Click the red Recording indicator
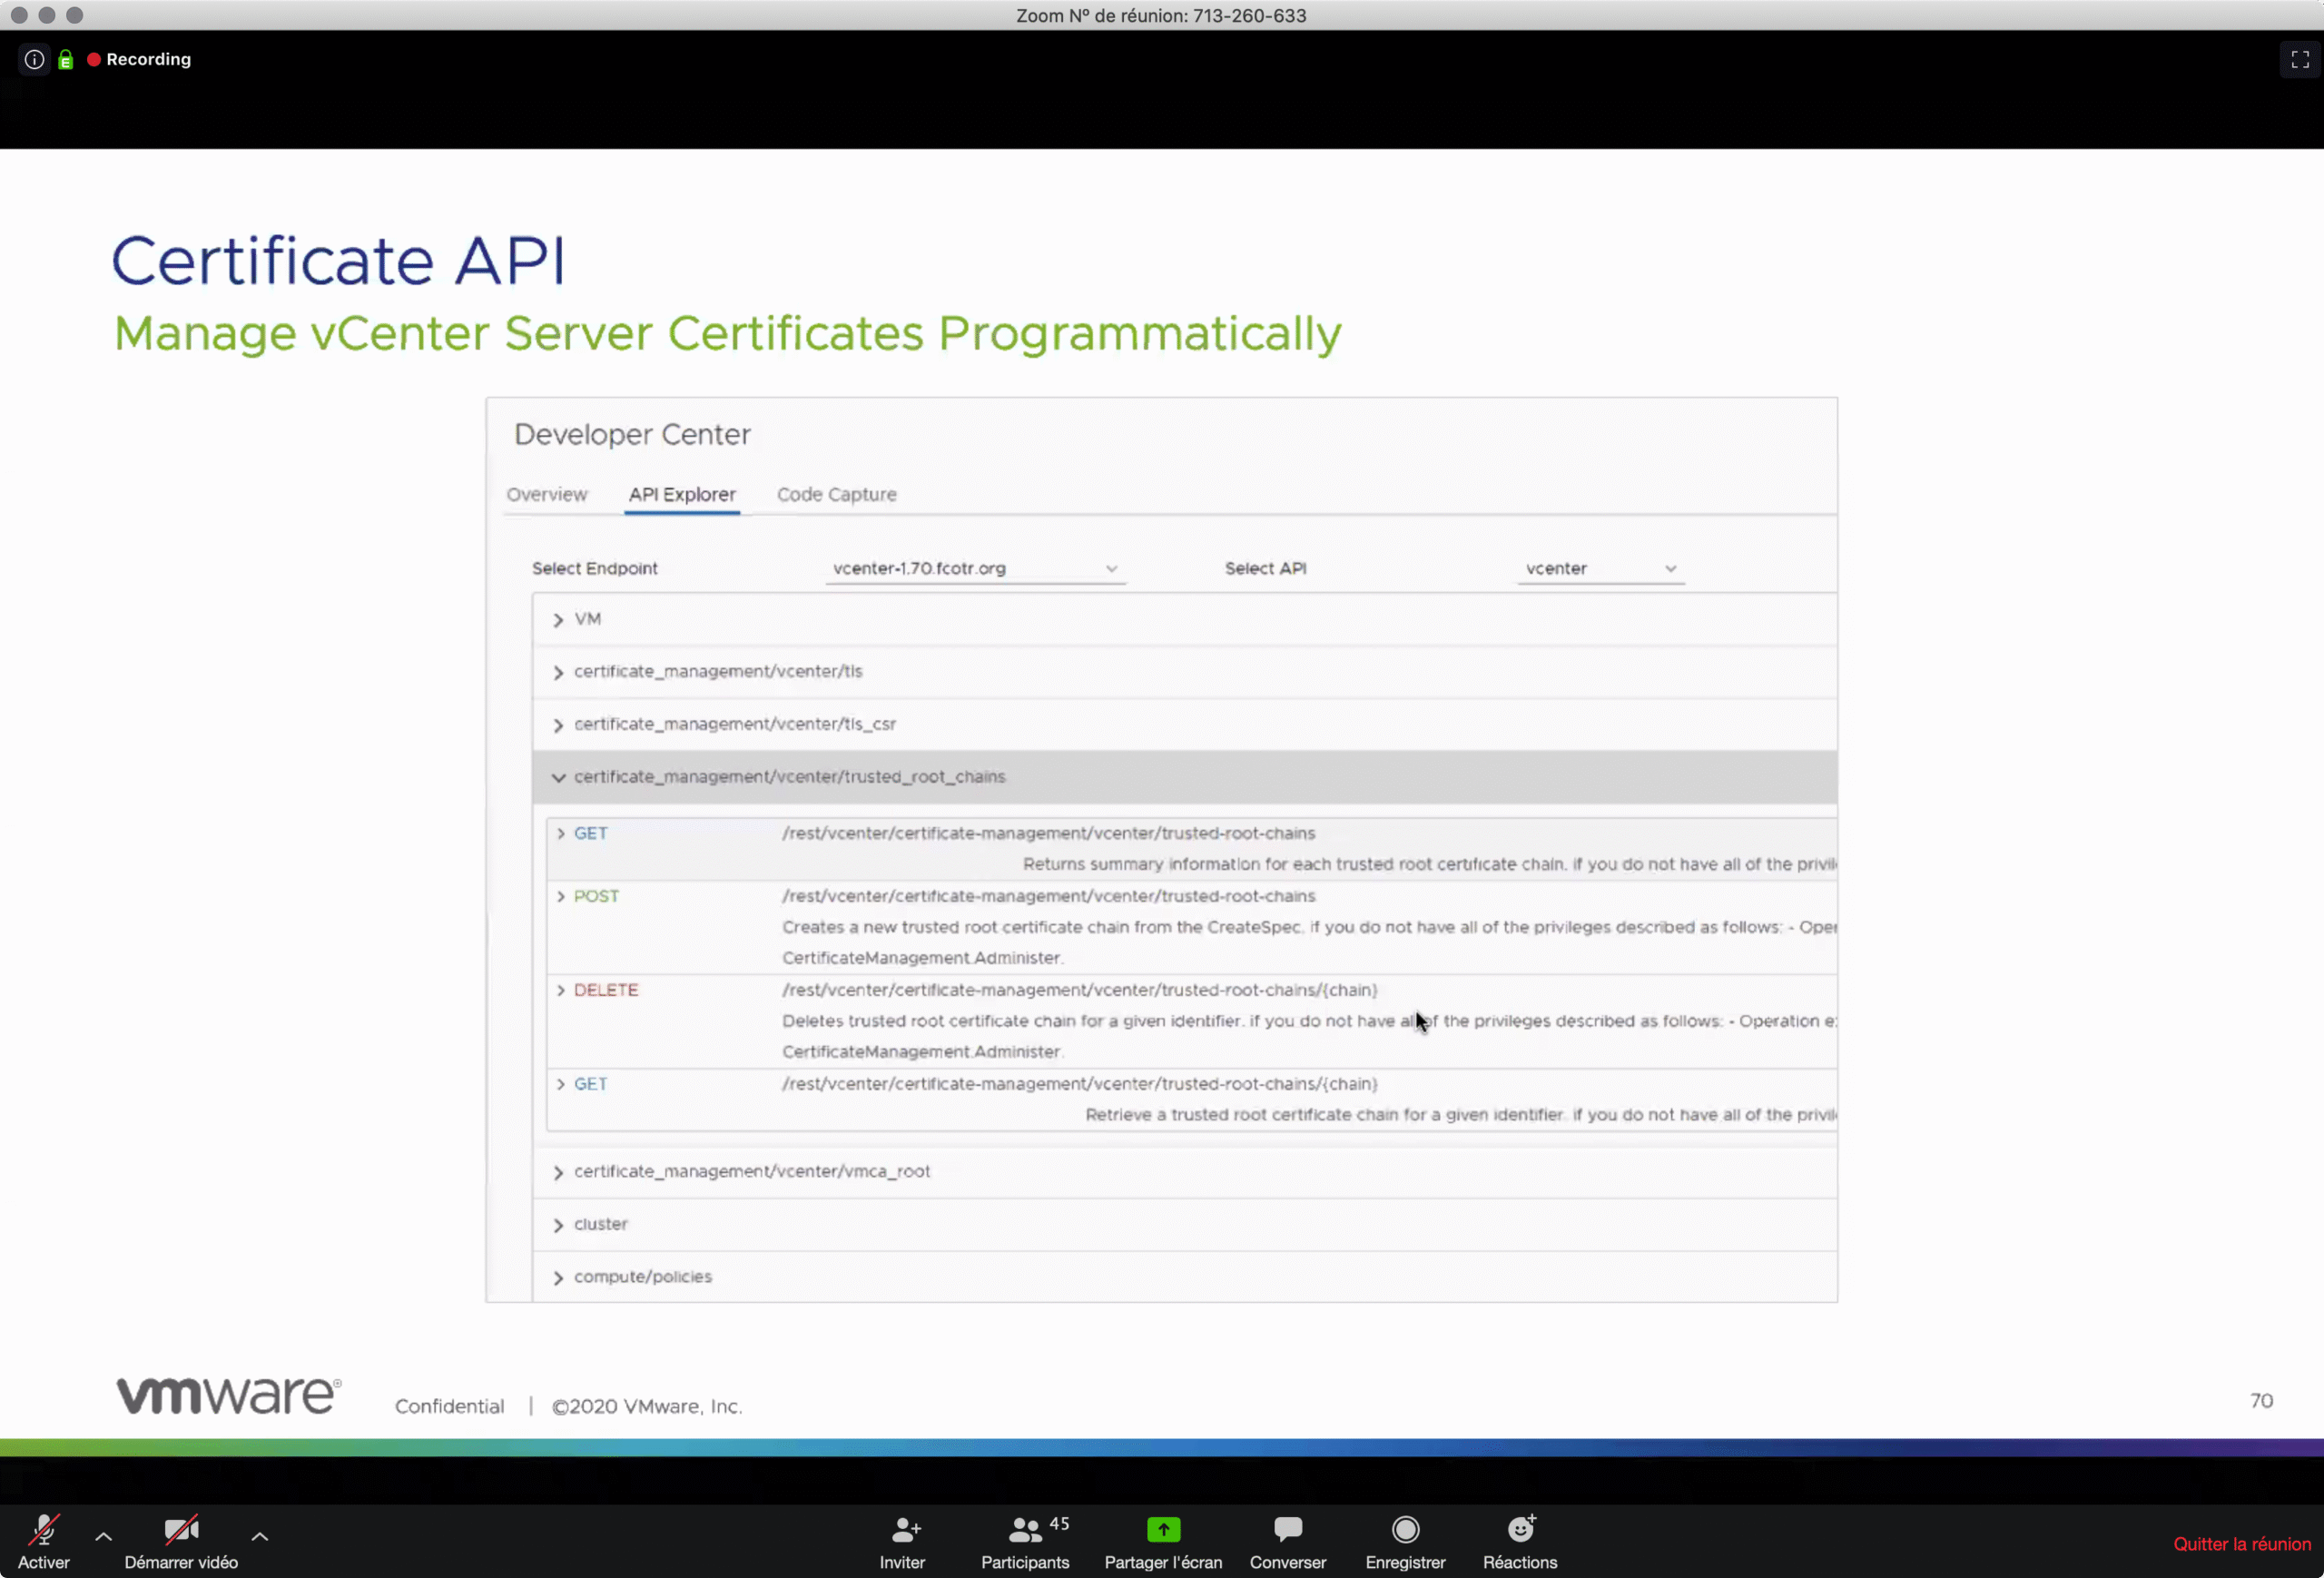Screen dimensions: 2324x1578 point(139,59)
